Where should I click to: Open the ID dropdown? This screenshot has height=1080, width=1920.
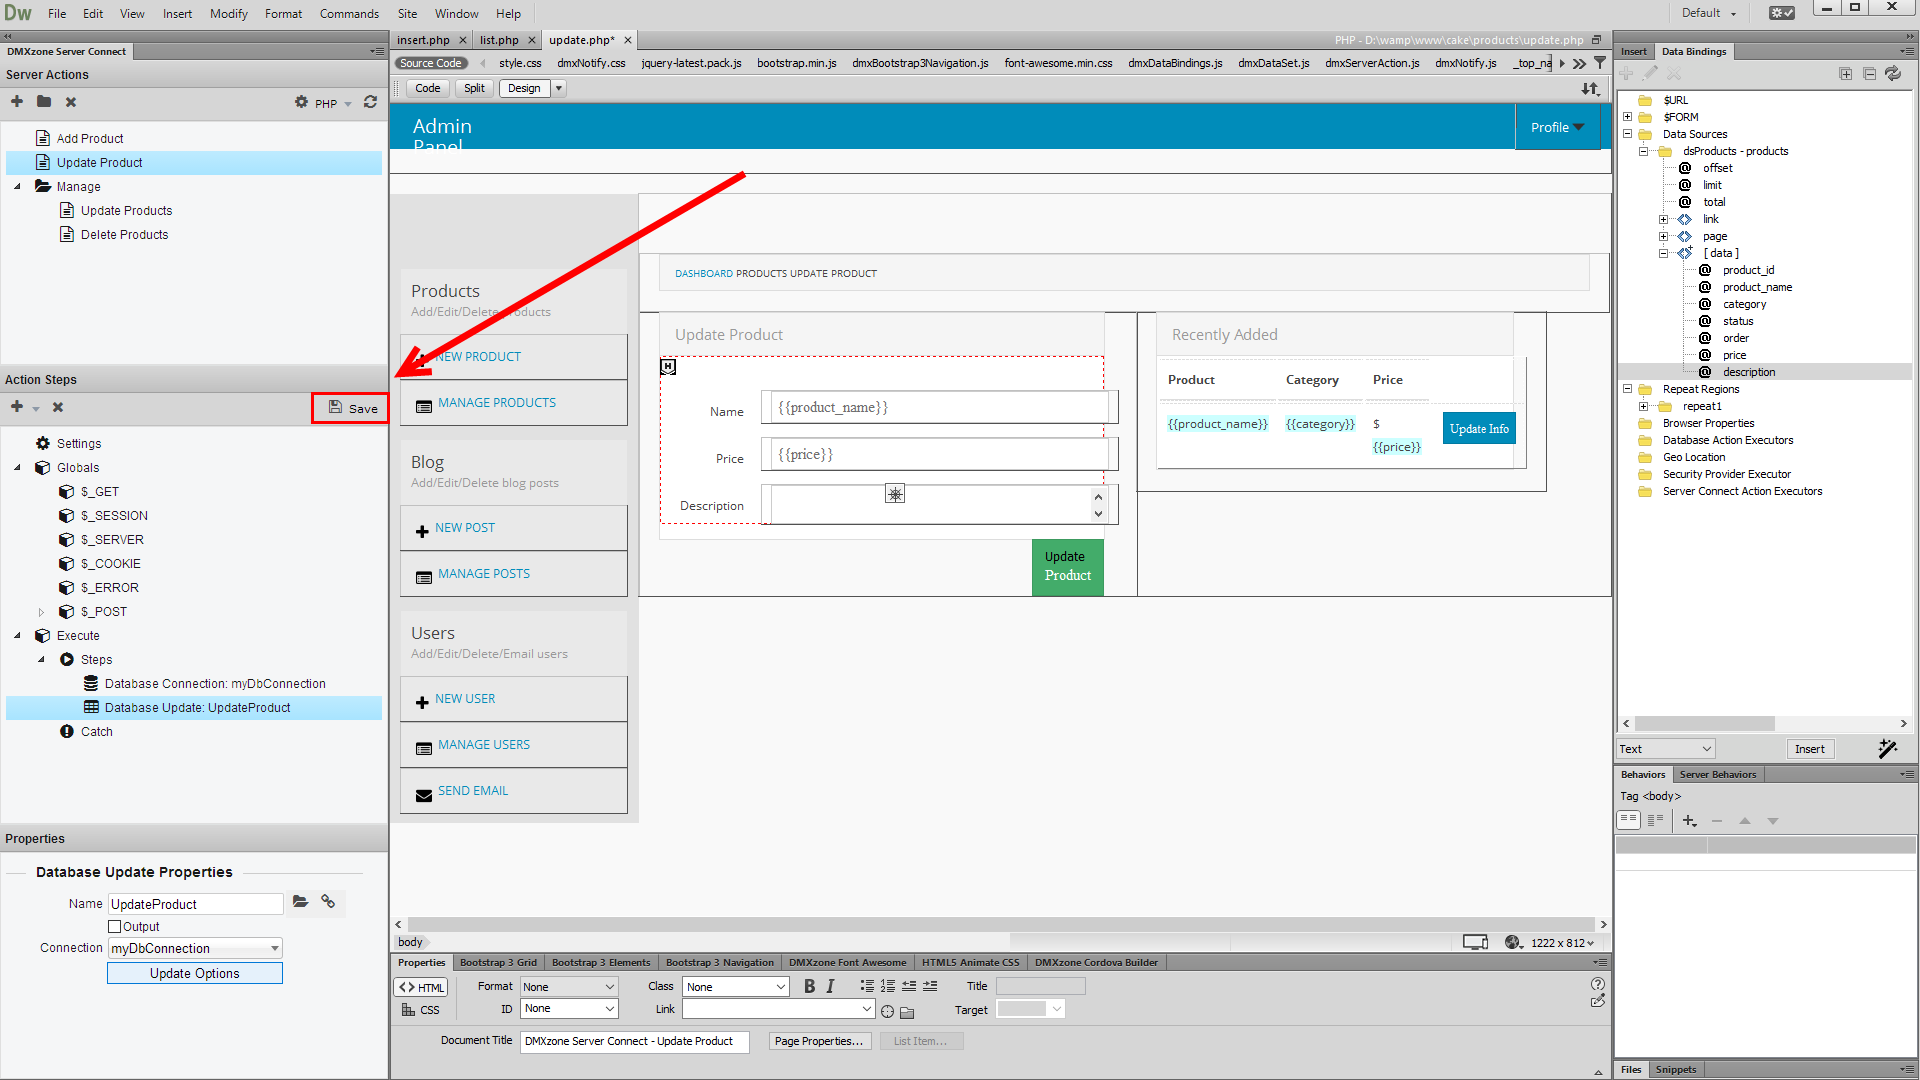(x=569, y=1009)
